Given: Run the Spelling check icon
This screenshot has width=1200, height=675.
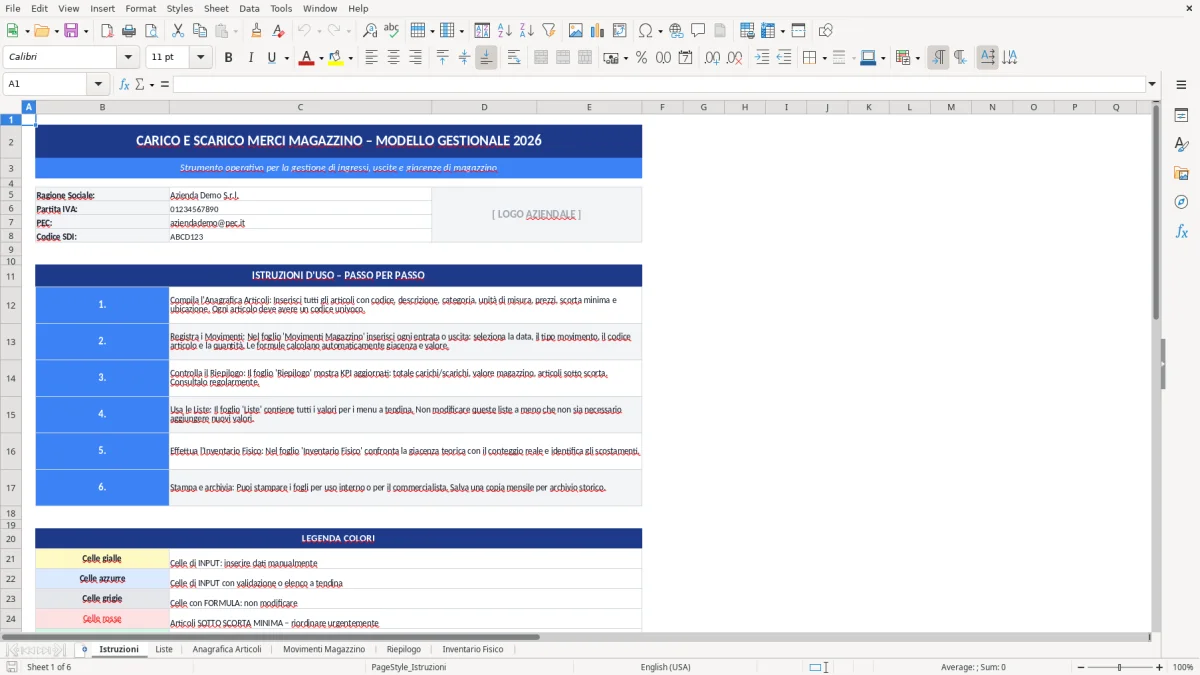Looking at the screenshot, I should [x=391, y=31].
